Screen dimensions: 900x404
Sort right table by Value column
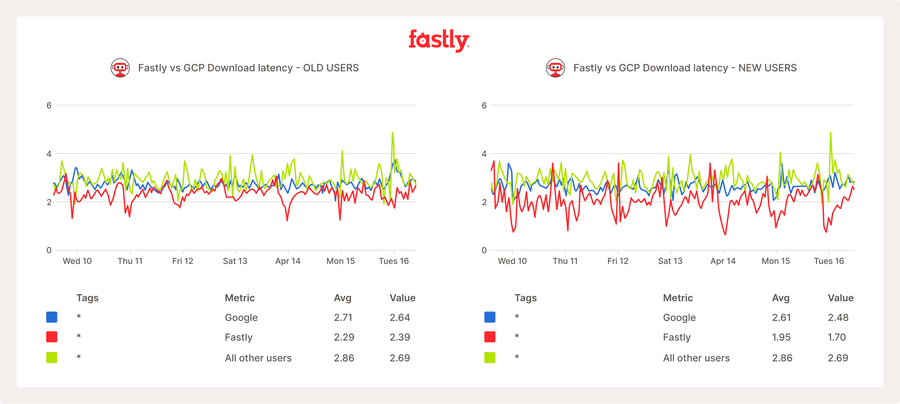click(x=840, y=298)
